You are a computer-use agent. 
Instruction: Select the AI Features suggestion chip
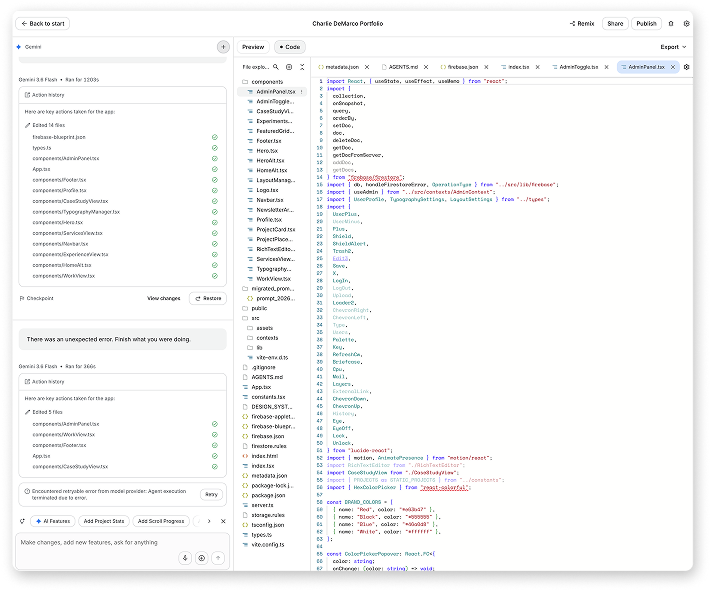tap(53, 521)
